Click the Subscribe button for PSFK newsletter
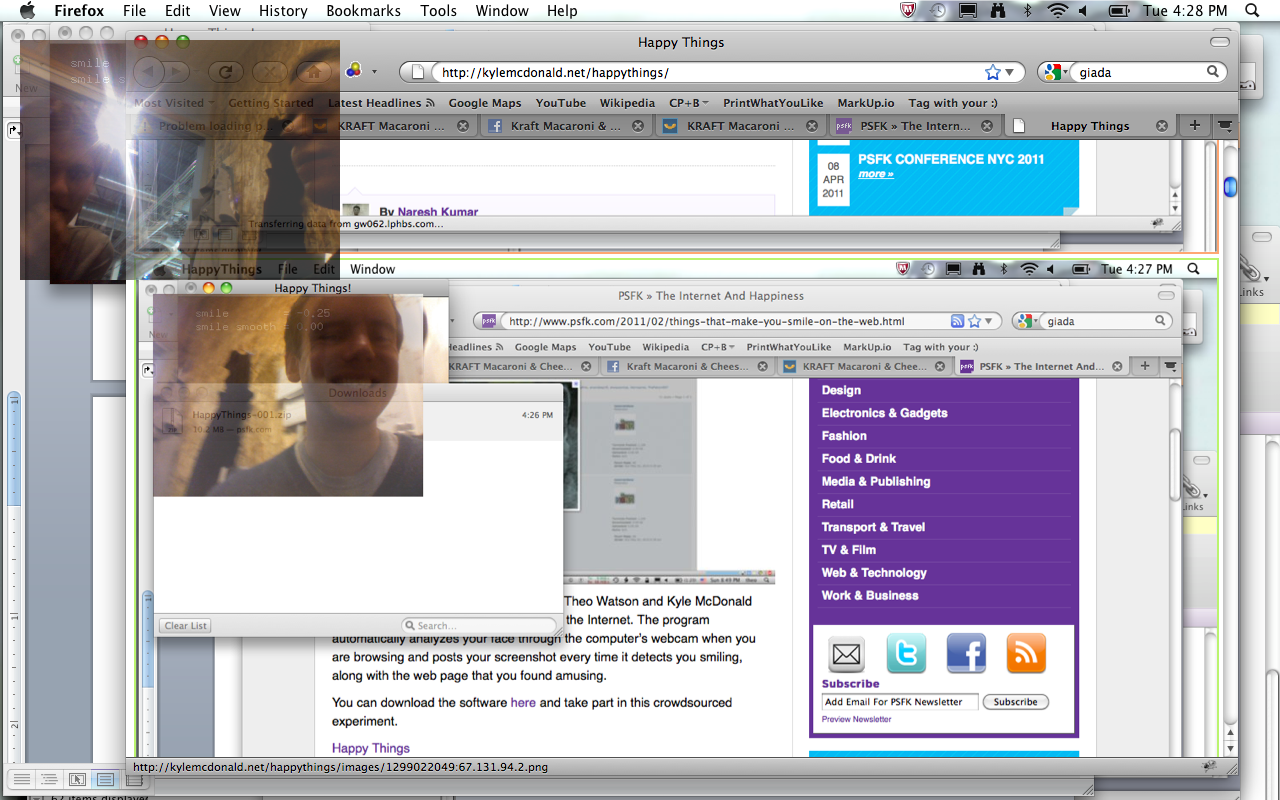Image resolution: width=1280 pixels, height=800 pixels. pyautogui.click(x=1015, y=702)
